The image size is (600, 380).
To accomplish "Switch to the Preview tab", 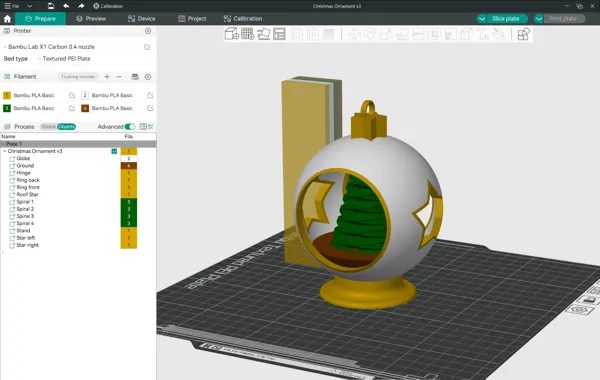I will click(x=91, y=18).
